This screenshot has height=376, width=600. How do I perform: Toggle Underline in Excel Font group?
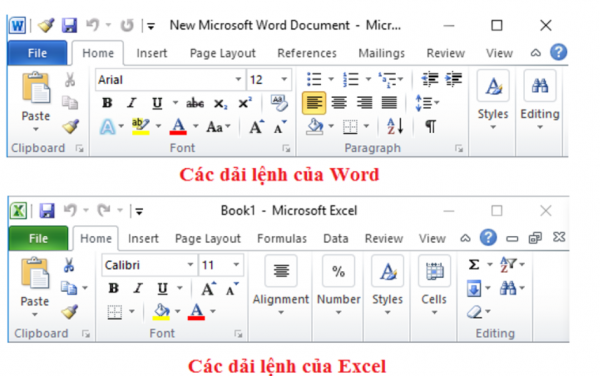(163, 288)
